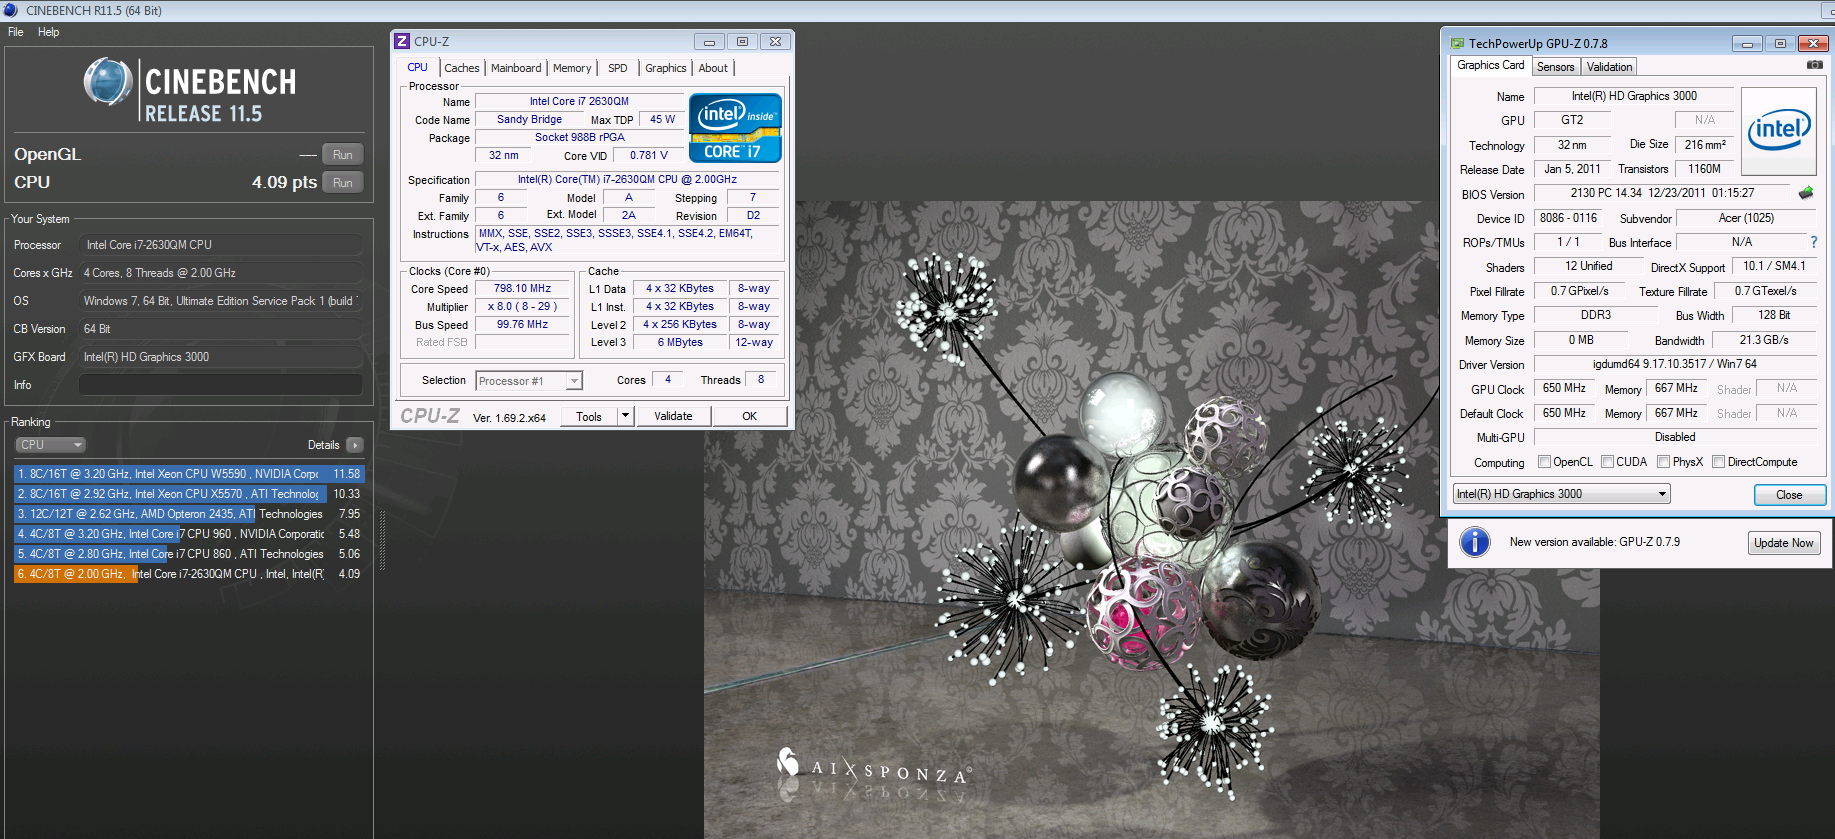Screen dimensions: 1835x839
Task: Switch to the Sensors tab in GPU-Z
Action: pyautogui.click(x=1555, y=67)
